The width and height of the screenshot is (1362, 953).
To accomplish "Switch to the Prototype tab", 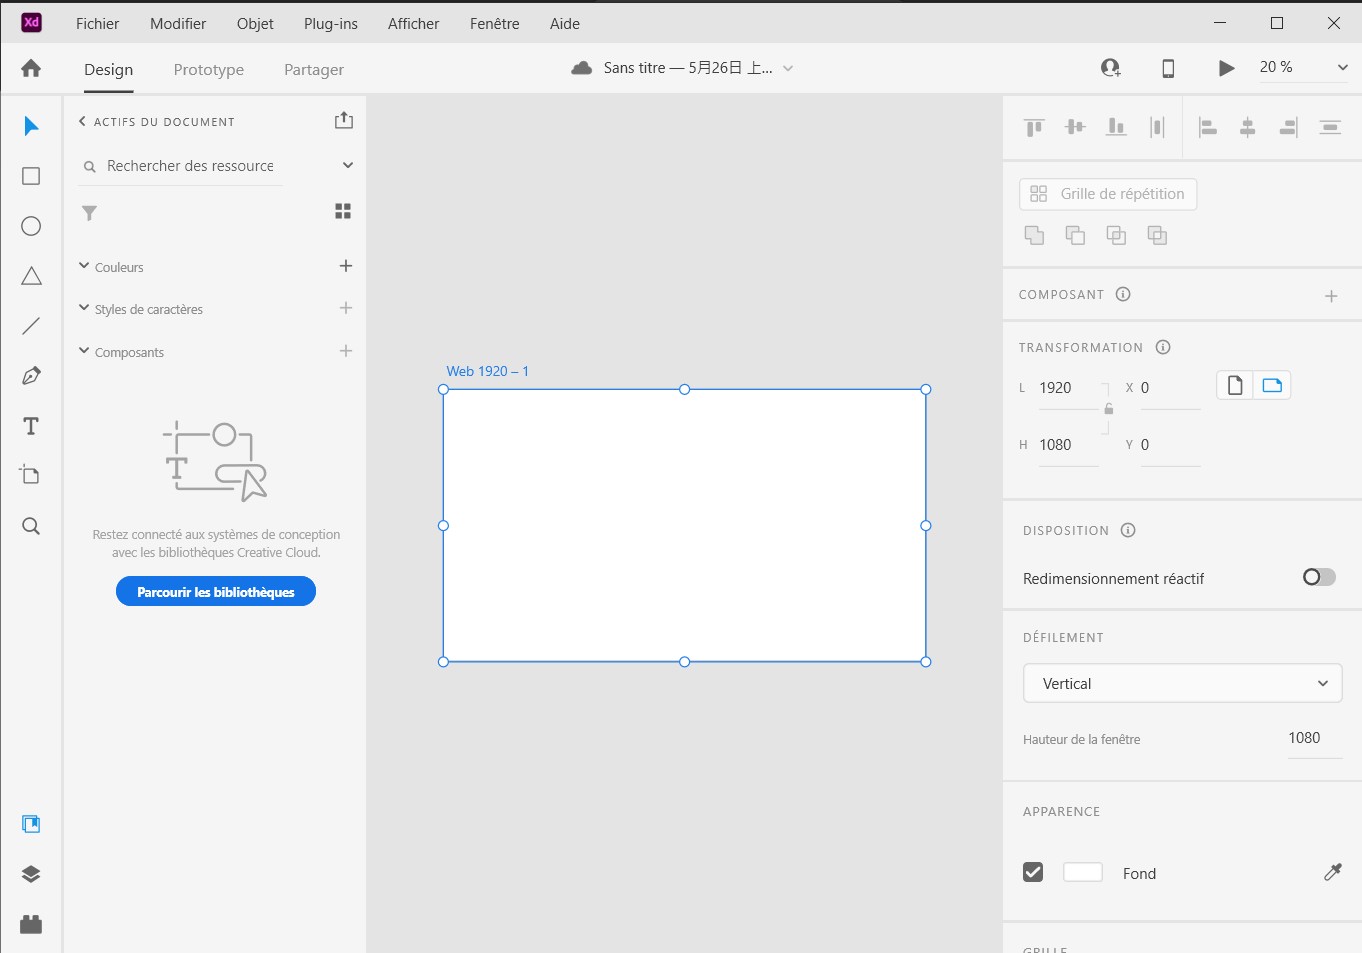I will pos(208,69).
